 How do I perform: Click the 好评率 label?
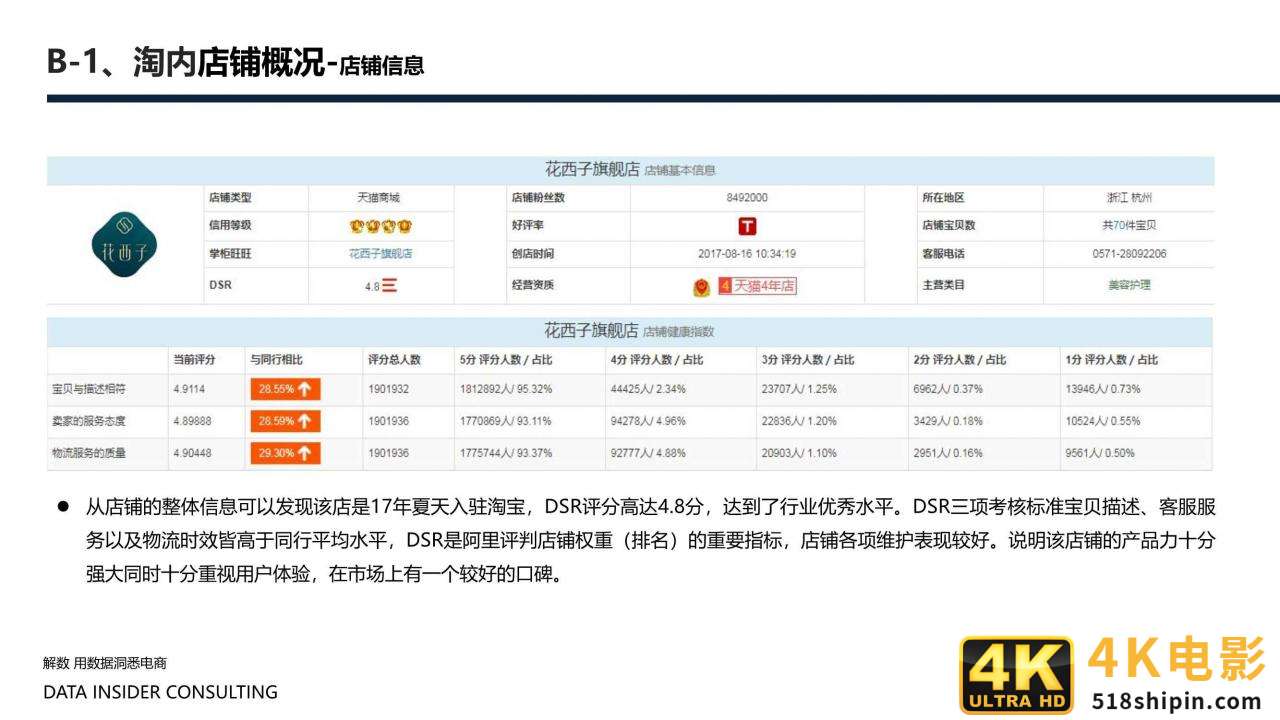tap(528, 226)
